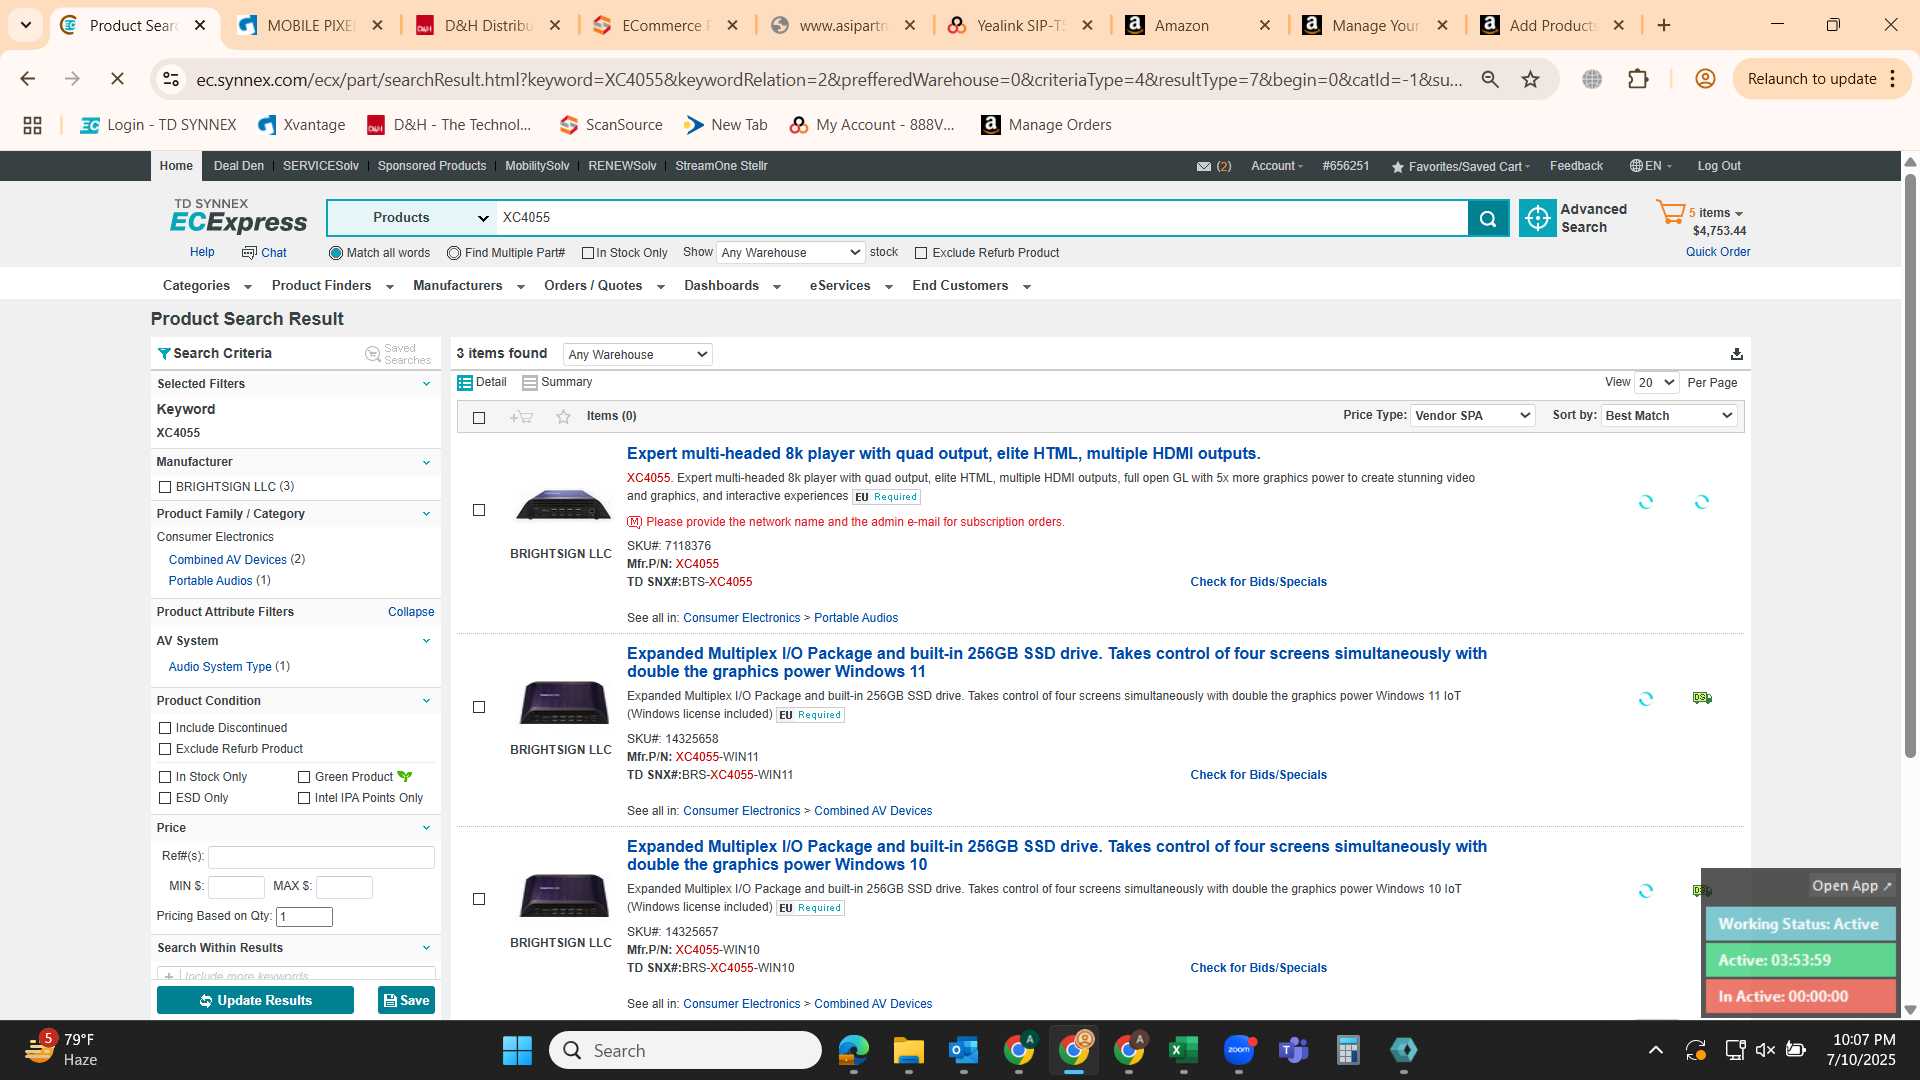Open Any Warehouse dropdown beside Show

[x=790, y=253]
